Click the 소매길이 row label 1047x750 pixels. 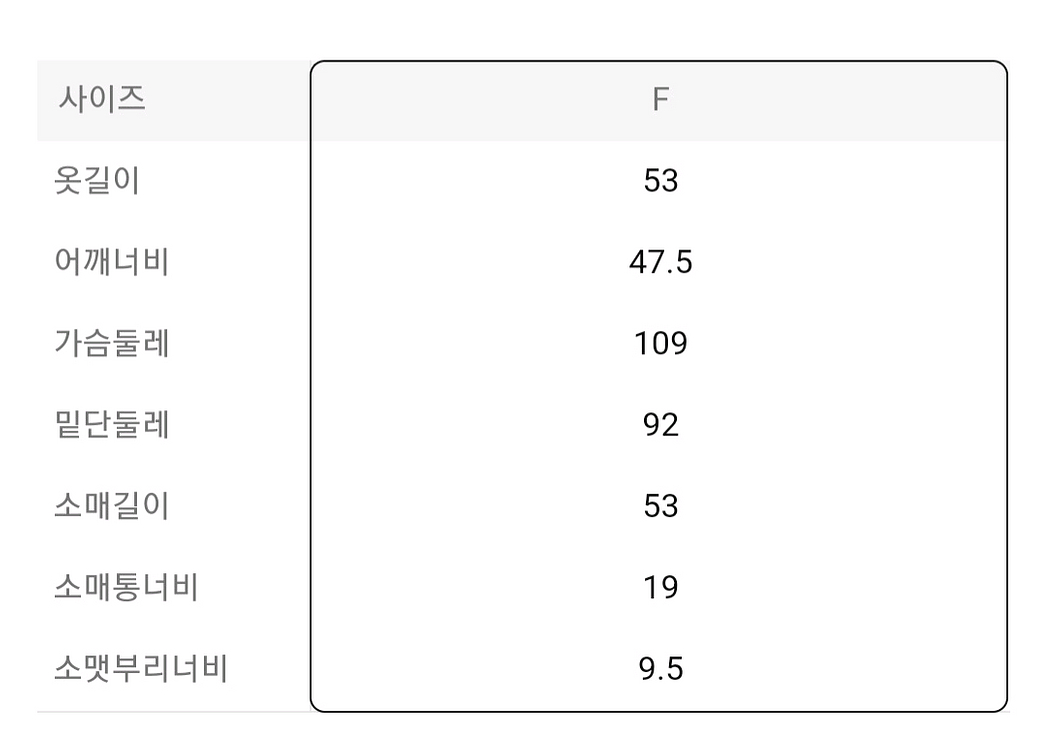pyautogui.click(x=112, y=506)
